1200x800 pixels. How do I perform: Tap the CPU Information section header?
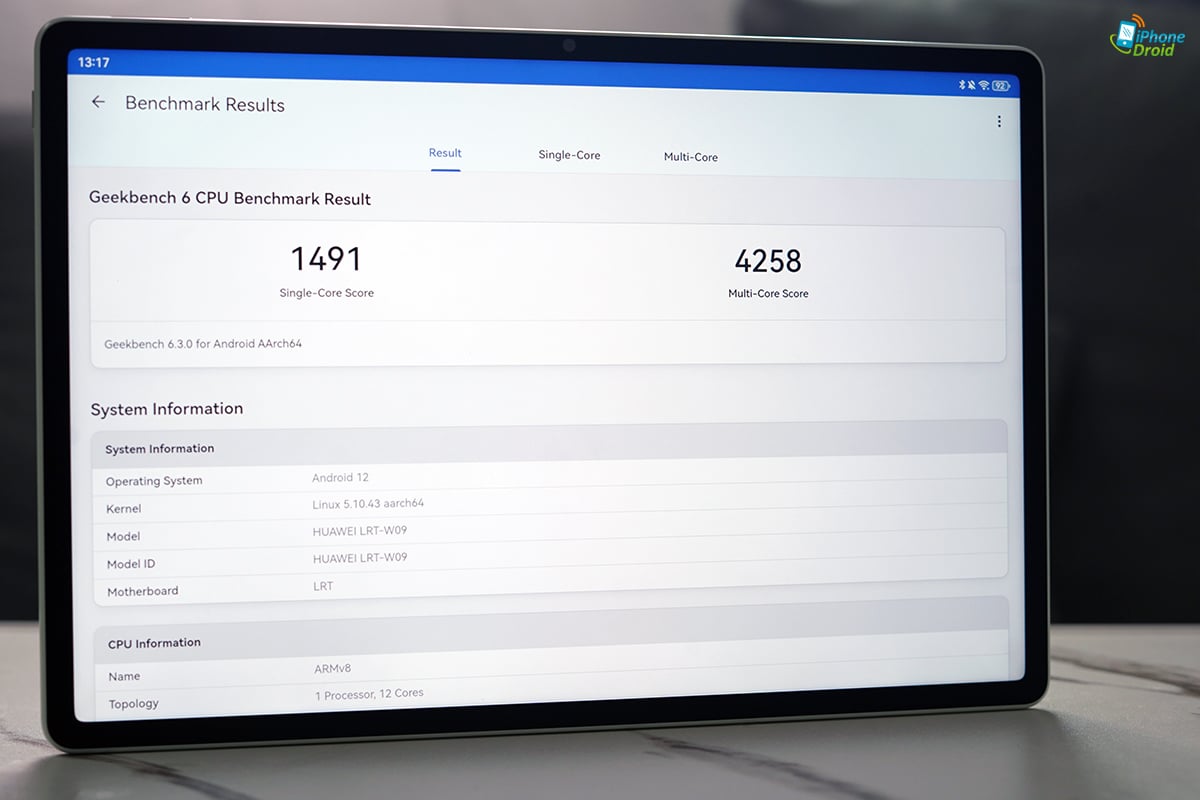click(154, 643)
